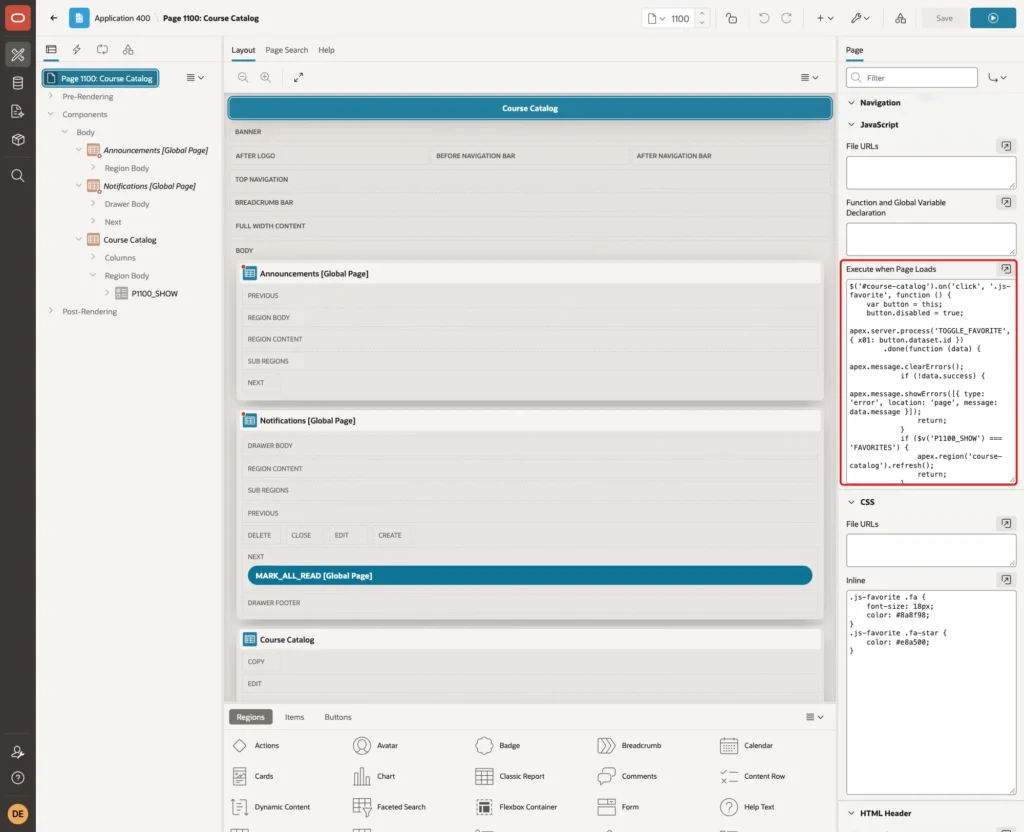
Task: Open Go to Group dropdown beside Filter
Action: (997, 78)
